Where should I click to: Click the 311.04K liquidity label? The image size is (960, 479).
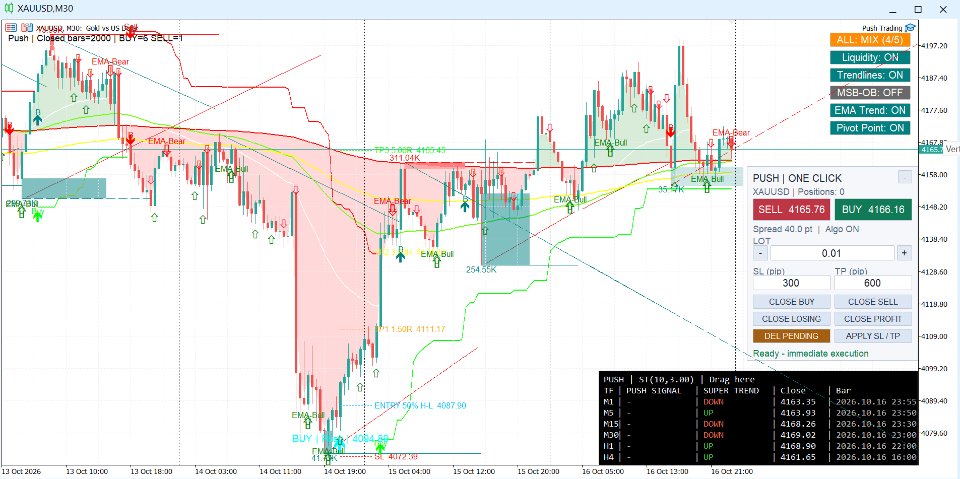pyautogui.click(x=404, y=158)
